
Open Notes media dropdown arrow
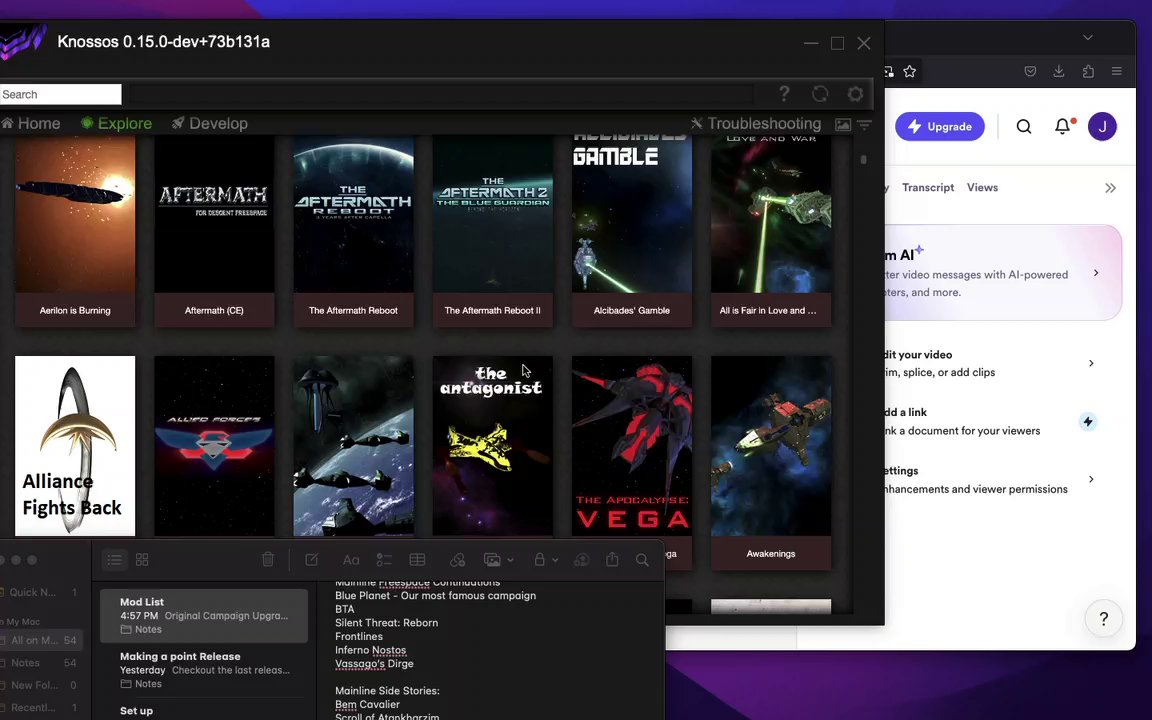coord(510,560)
